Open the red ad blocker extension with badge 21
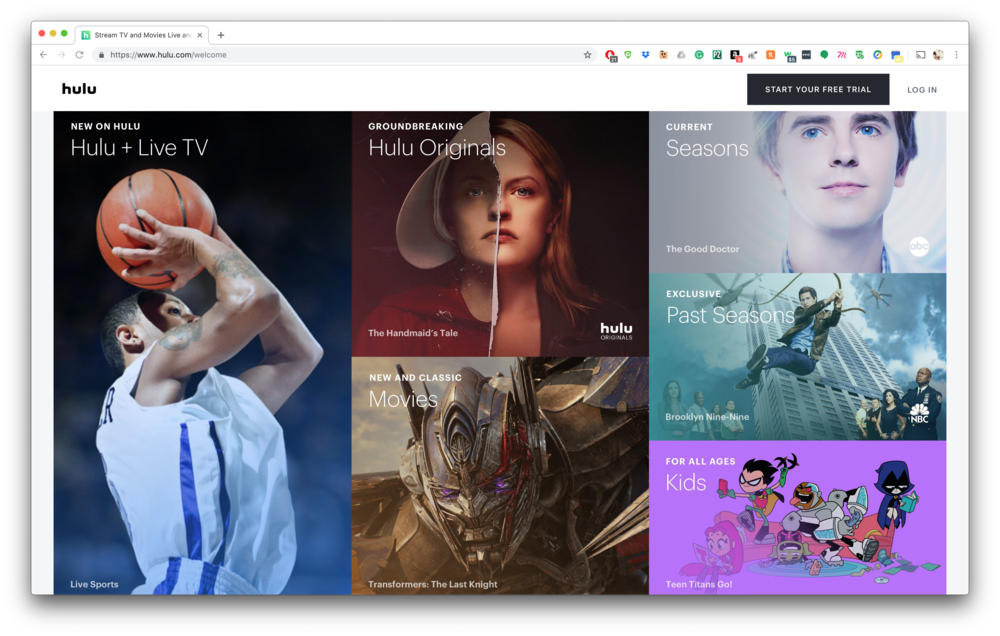Viewport: 1000px width, 636px height. 610,55
